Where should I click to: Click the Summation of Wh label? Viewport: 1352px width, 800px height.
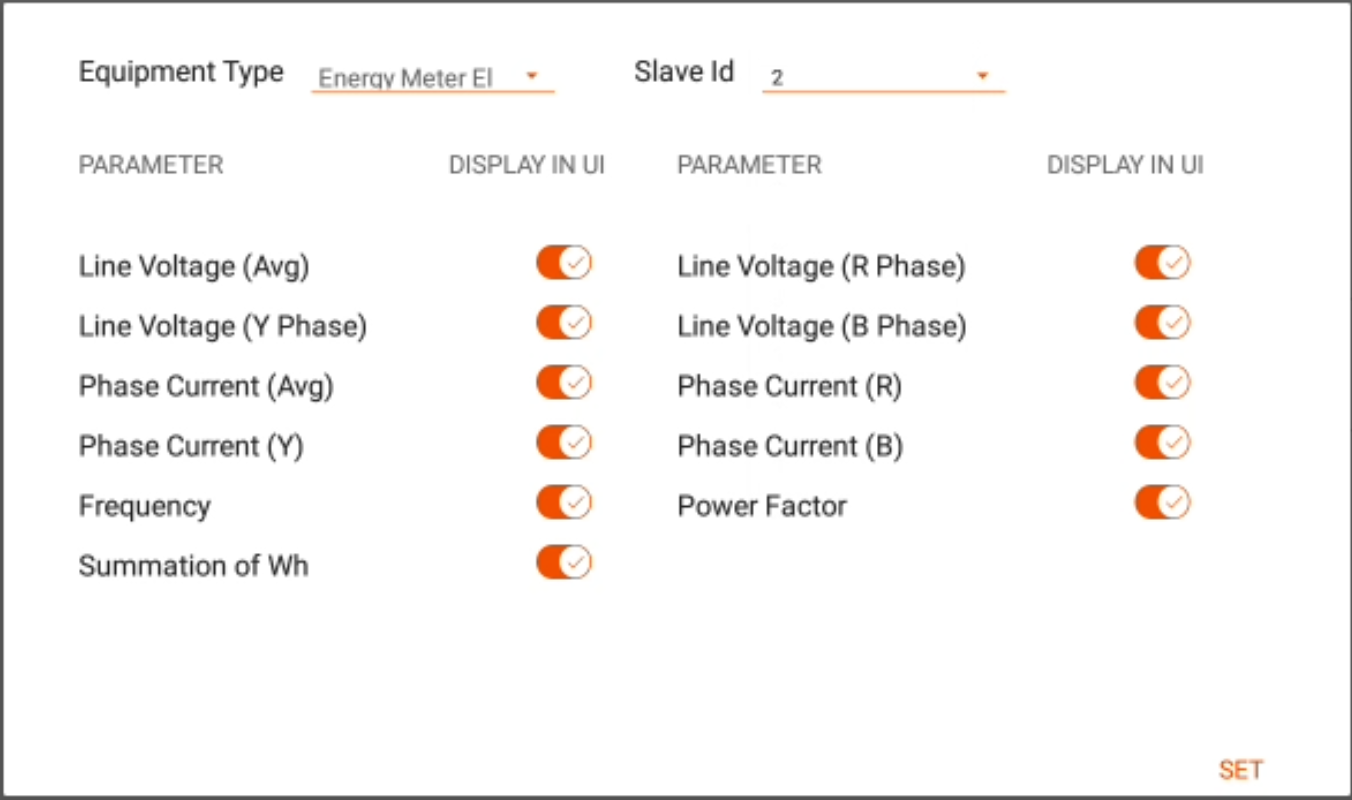pos(193,566)
